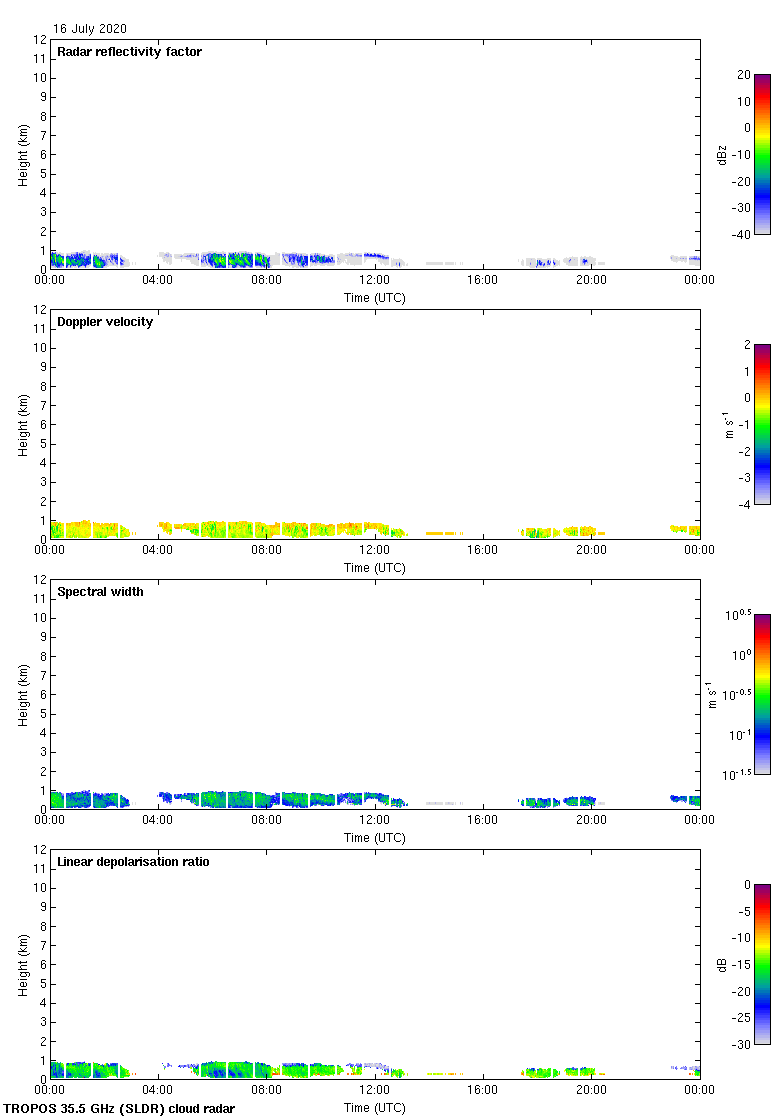Click the depolarisation ratio dB color bar
The width and height of the screenshot is (780, 1120).
(x=761, y=964)
